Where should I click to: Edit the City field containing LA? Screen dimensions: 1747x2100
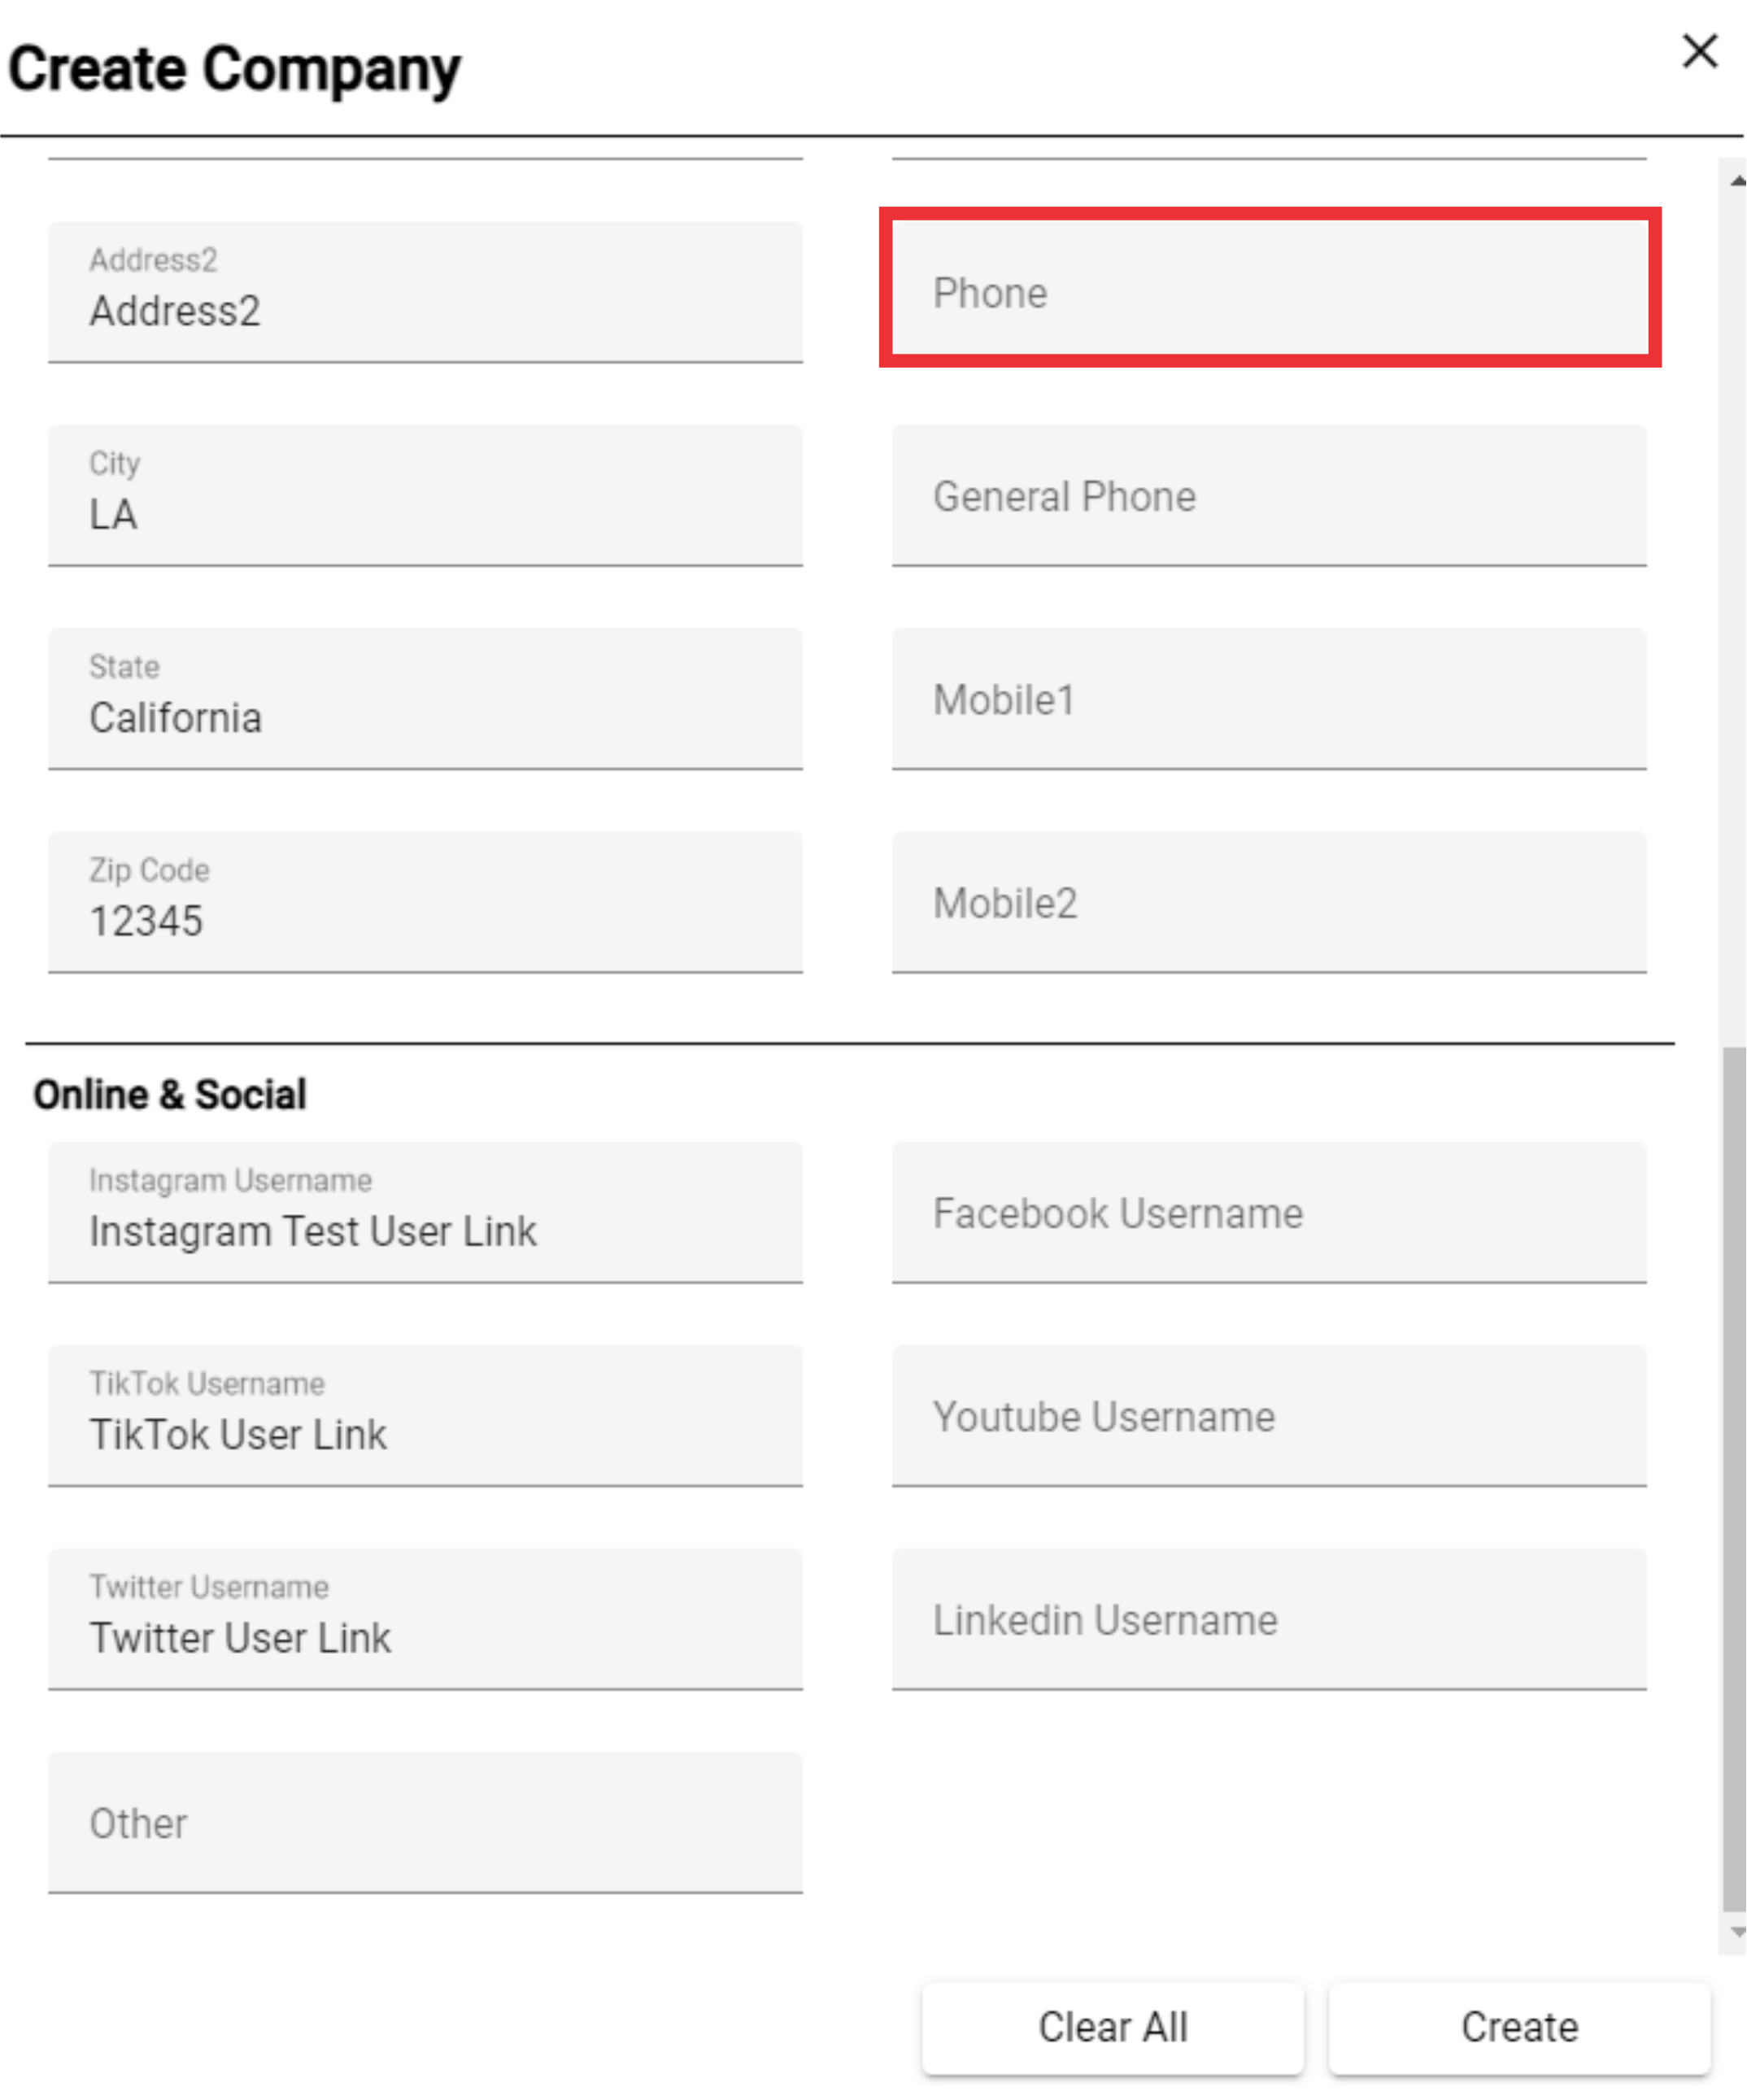[x=425, y=495]
